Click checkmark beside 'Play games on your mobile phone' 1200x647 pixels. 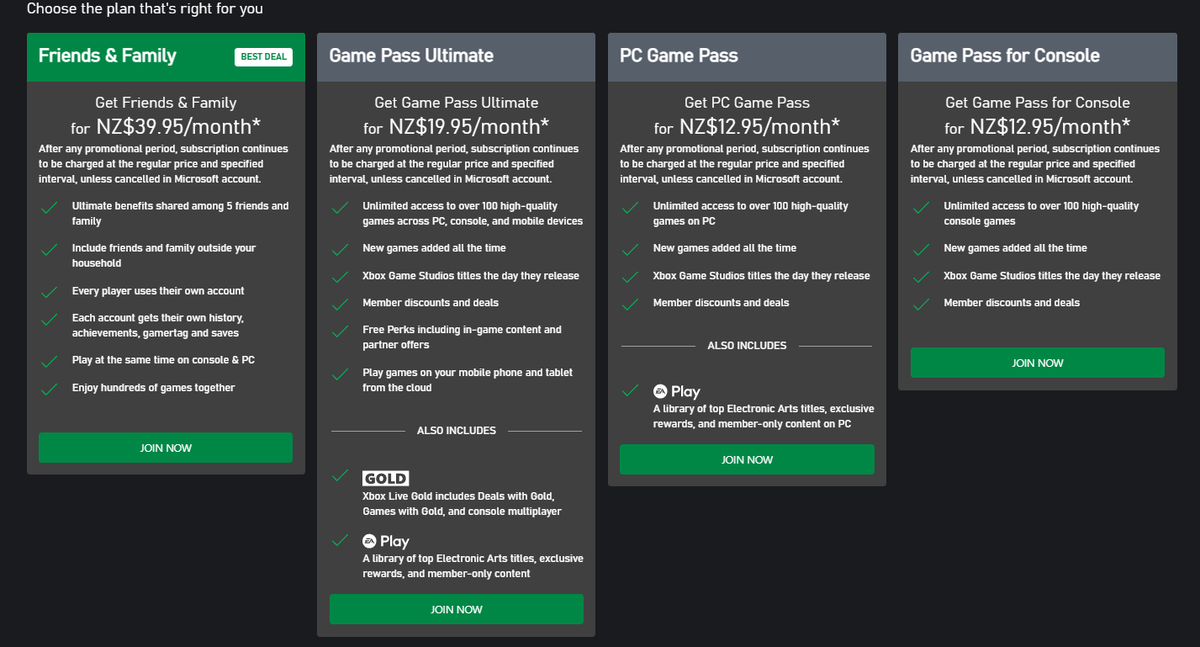340,375
